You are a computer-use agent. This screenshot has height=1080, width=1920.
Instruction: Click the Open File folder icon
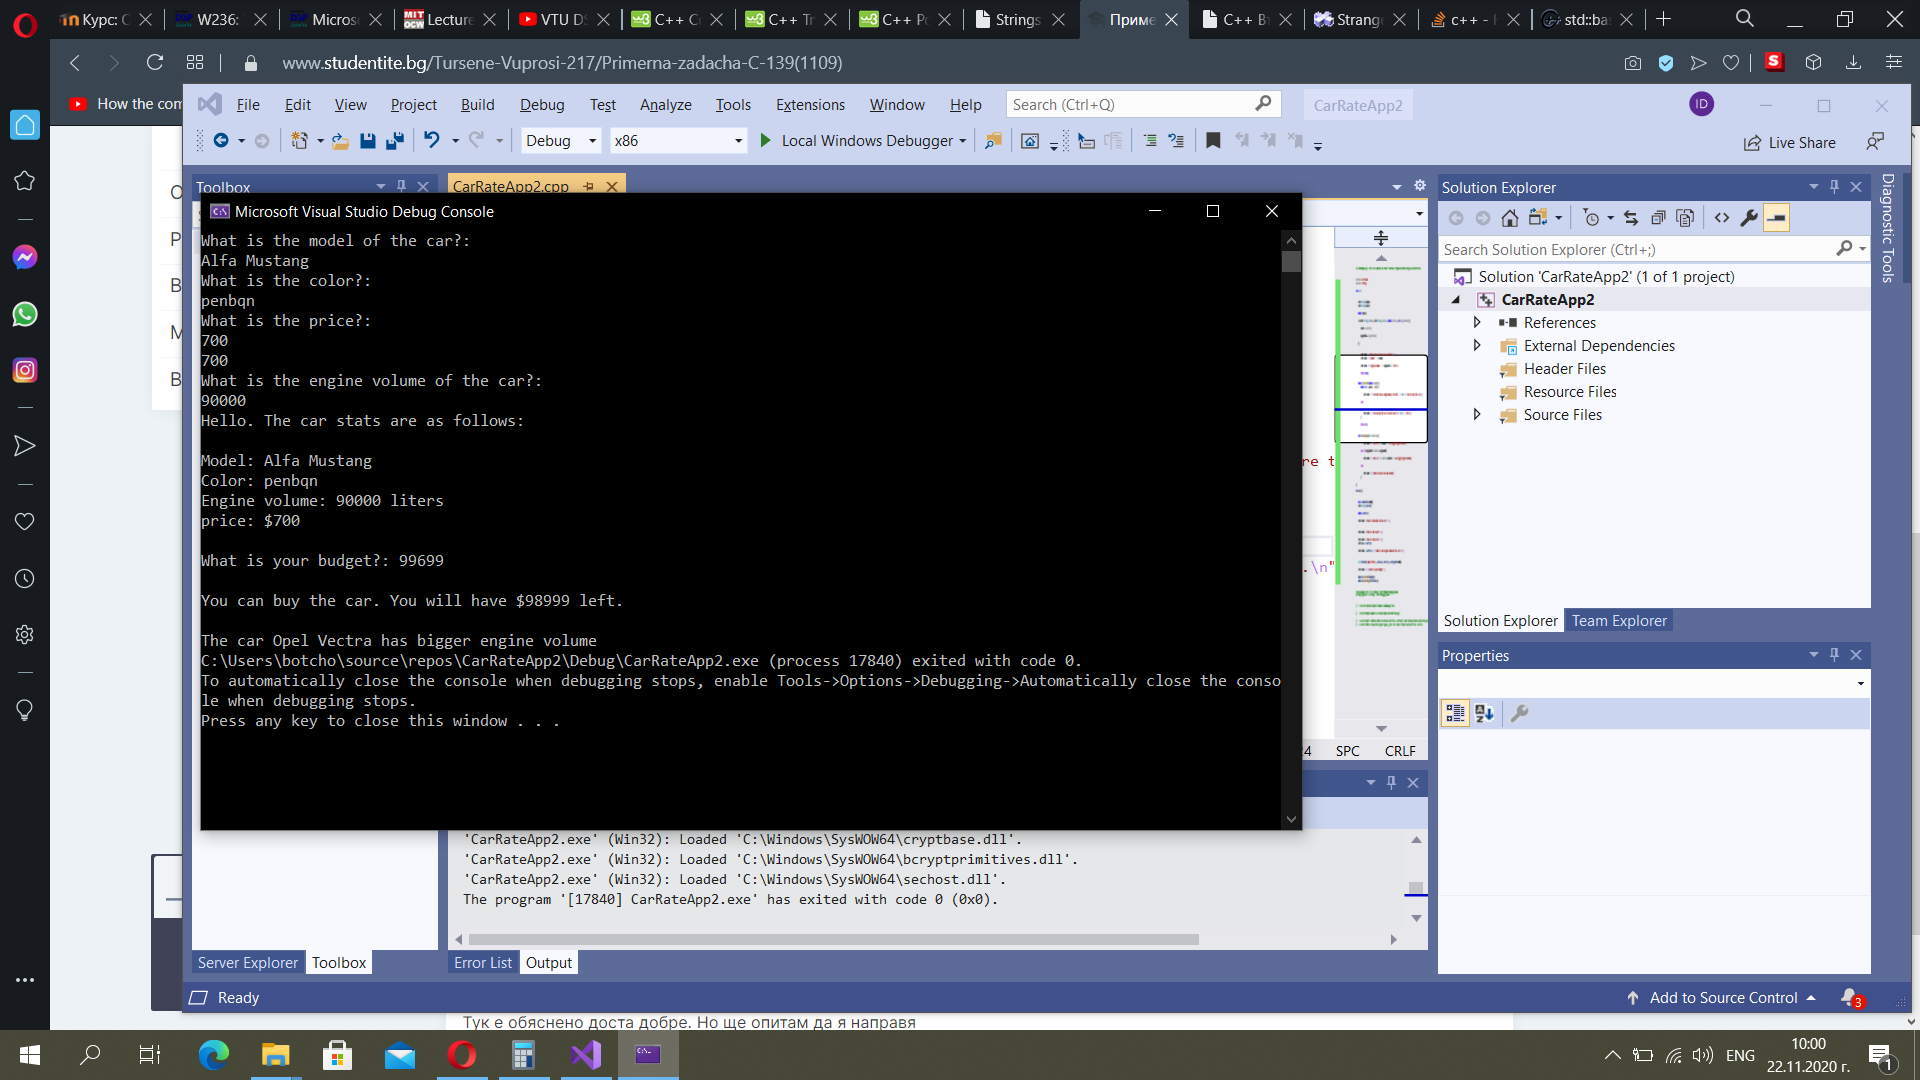point(340,141)
